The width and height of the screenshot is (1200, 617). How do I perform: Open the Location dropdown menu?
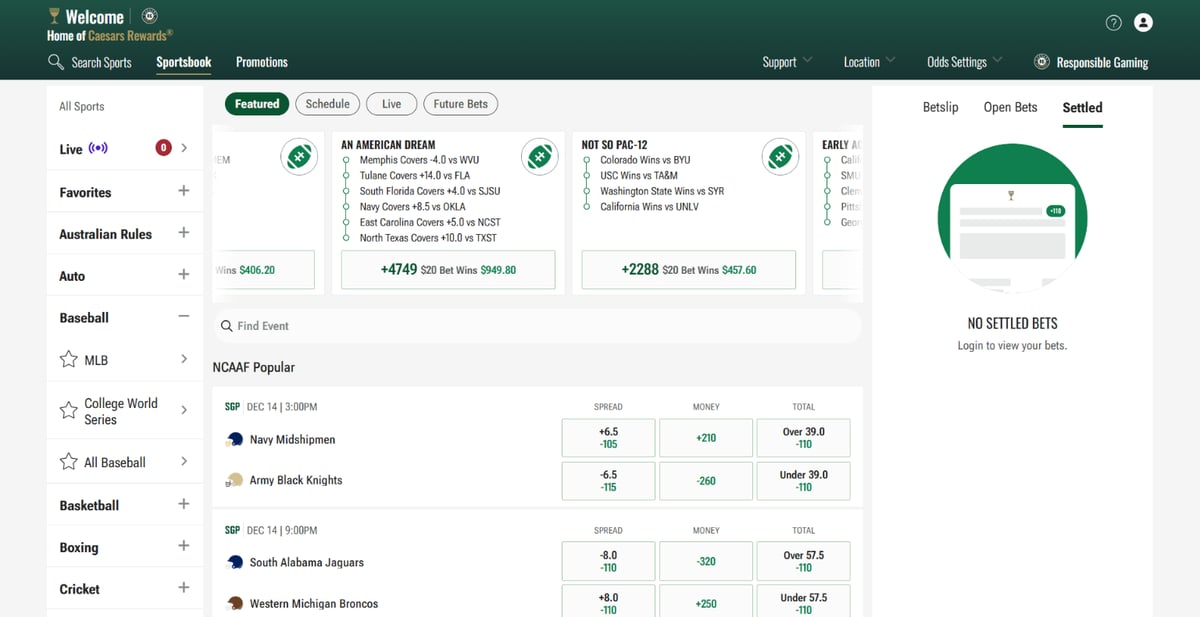(869, 62)
